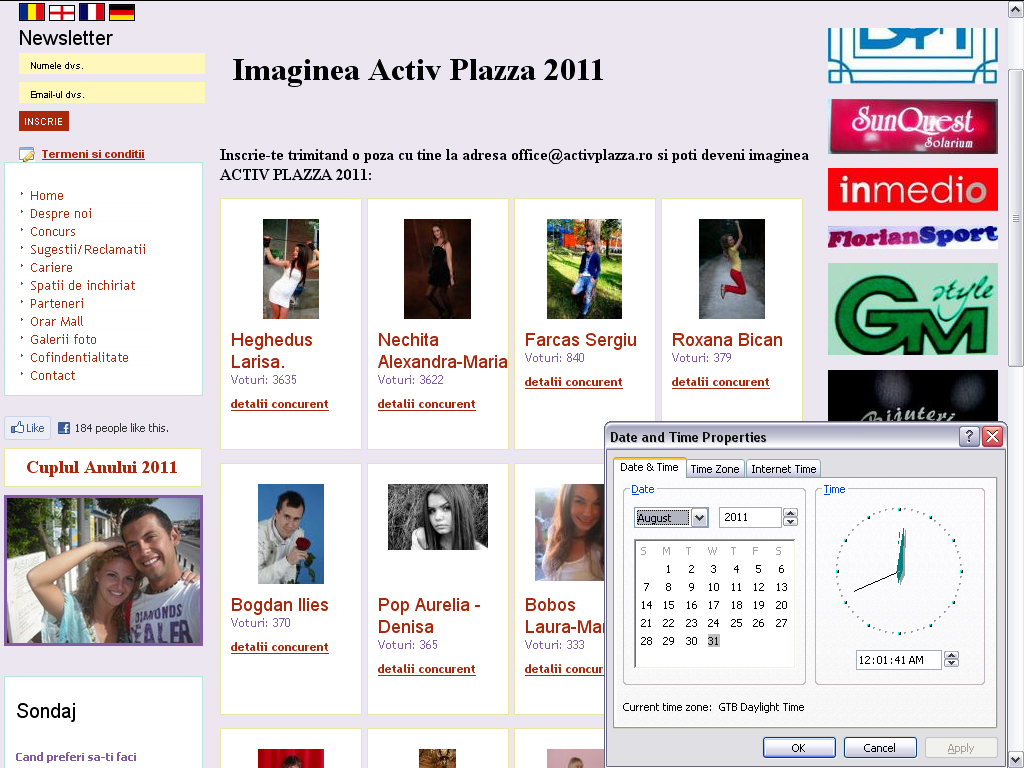This screenshot has width=1024, height=768.
Task: Click the French flag to change language
Action: pos(91,11)
